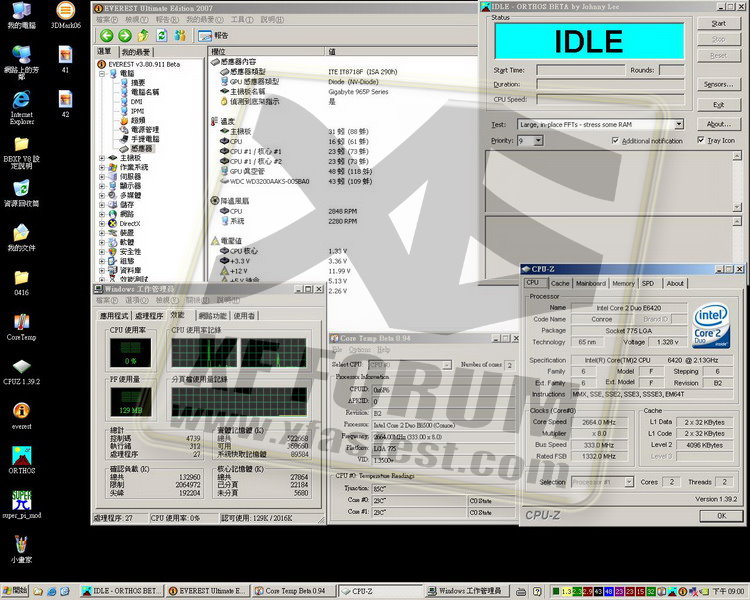Open the Internet Explorer desktop icon

click(22, 108)
